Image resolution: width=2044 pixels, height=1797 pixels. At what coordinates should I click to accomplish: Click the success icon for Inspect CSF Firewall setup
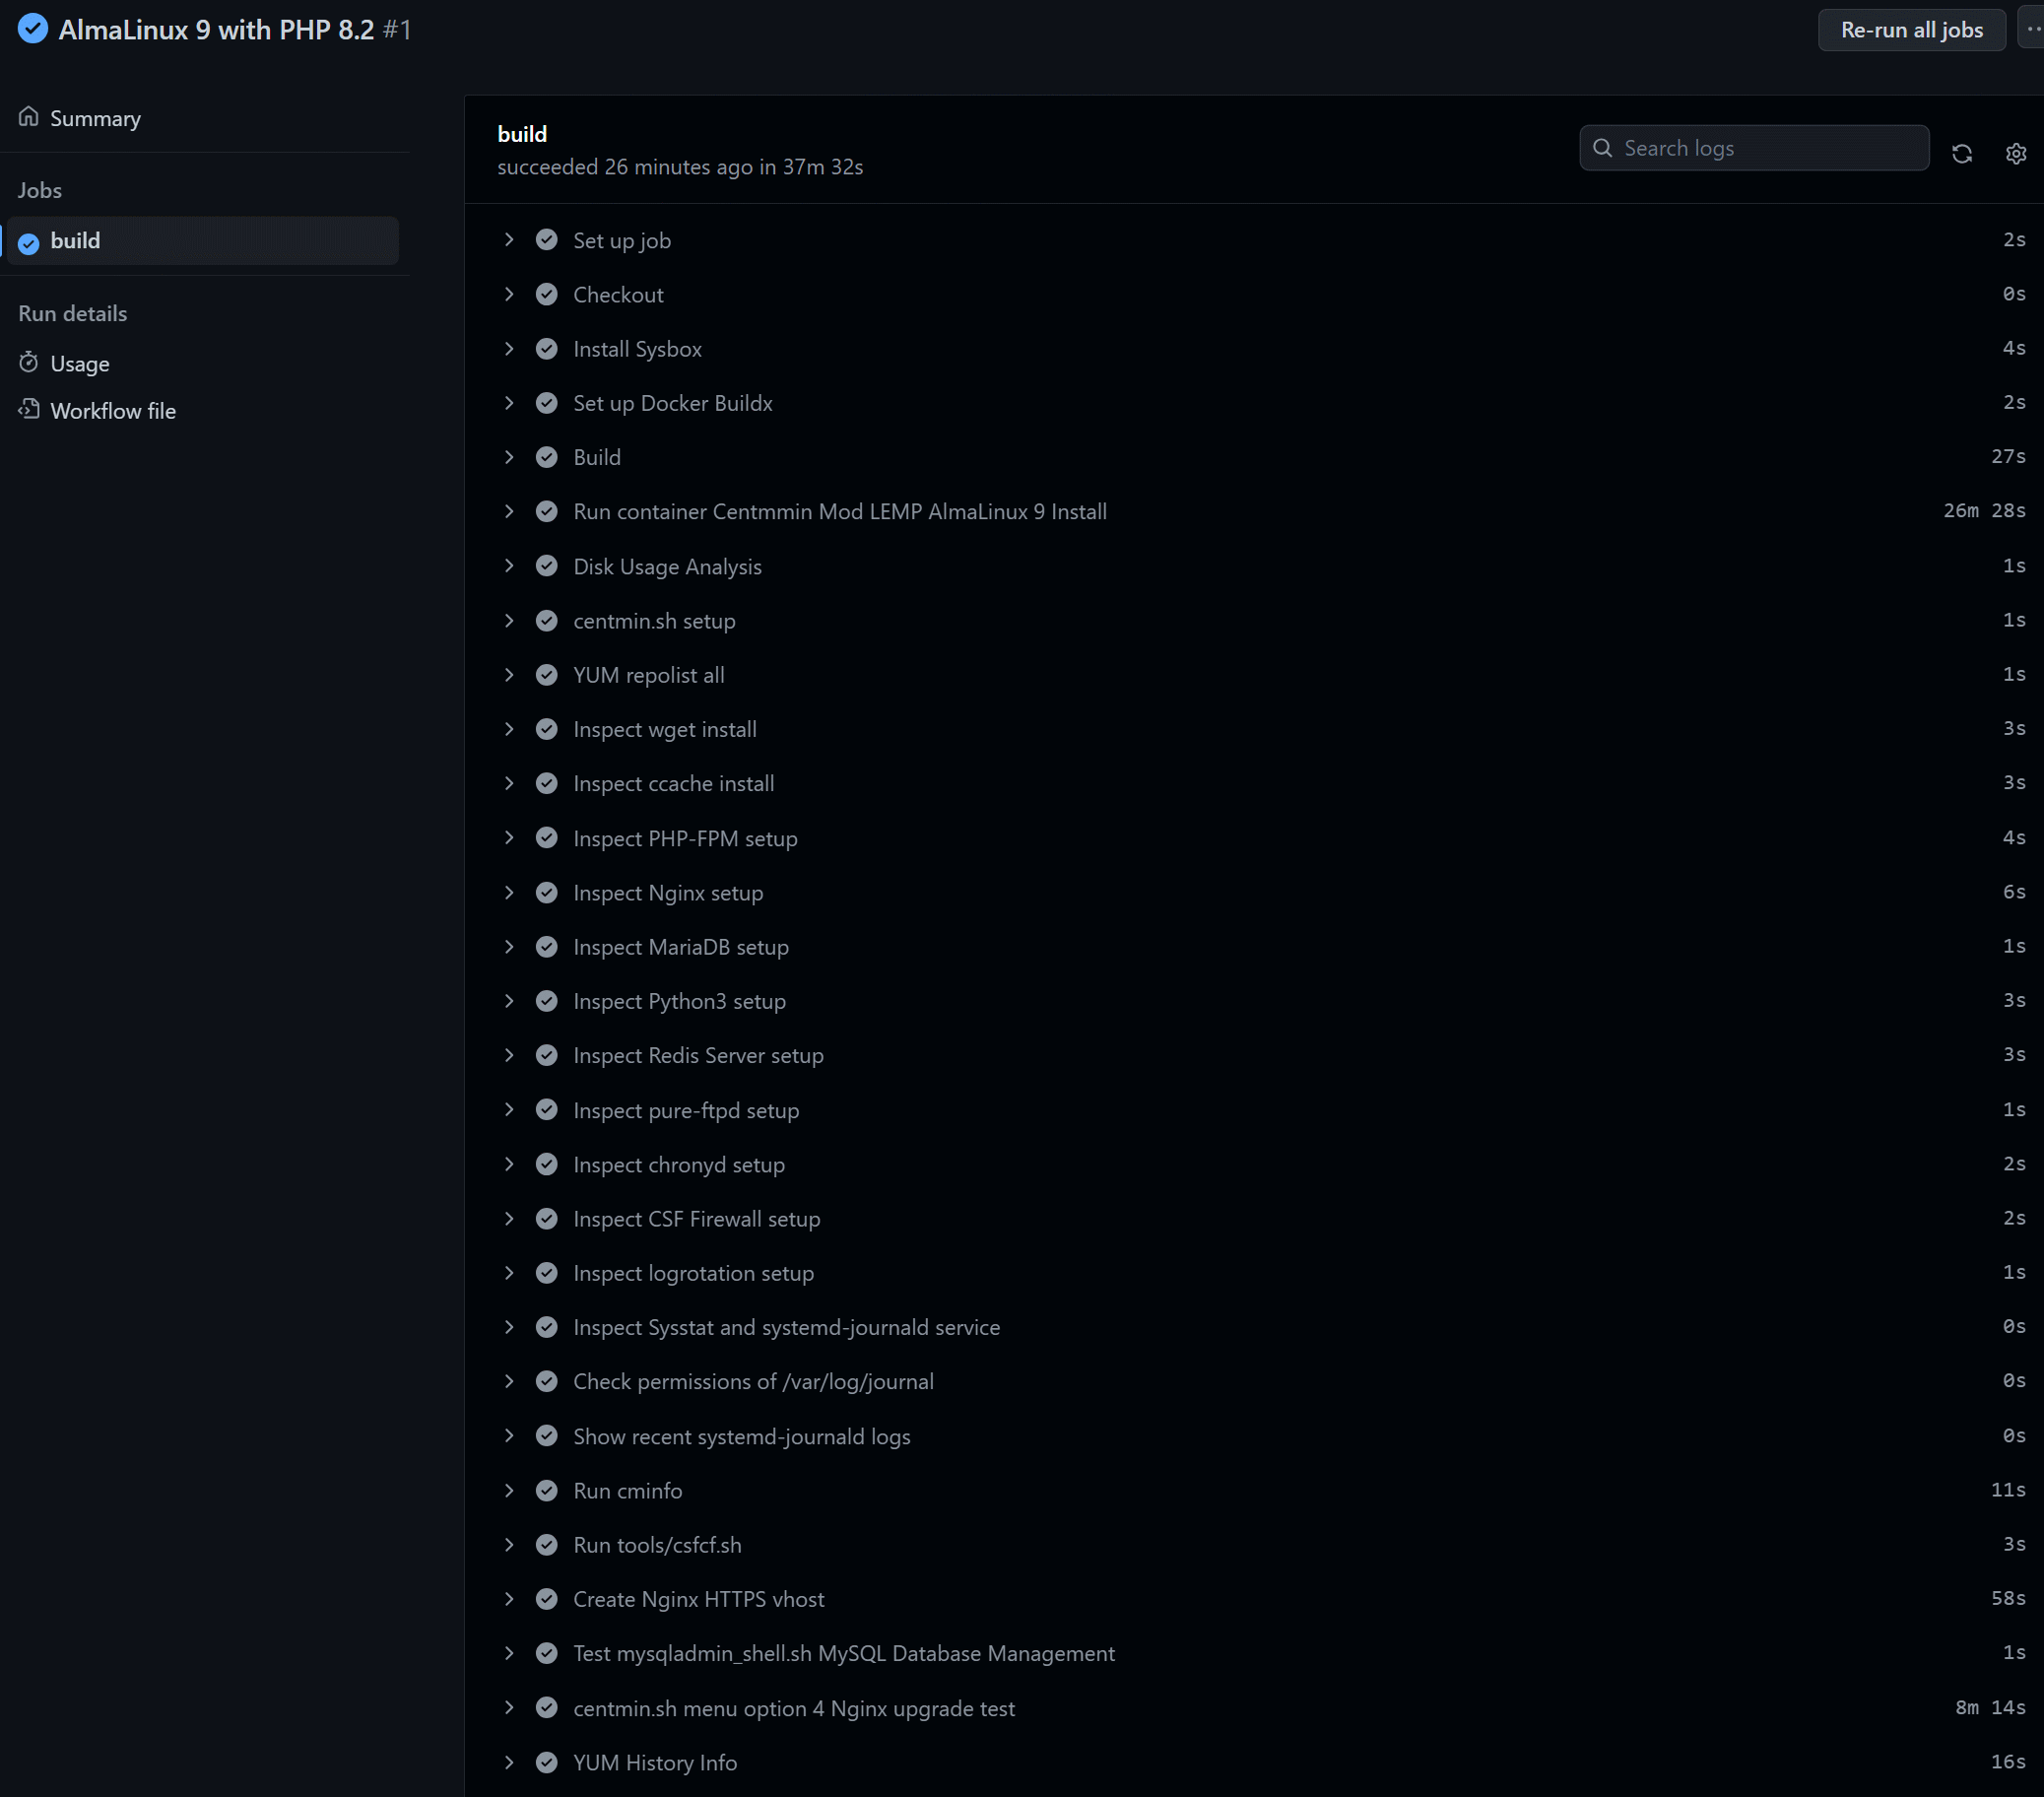coord(546,1218)
